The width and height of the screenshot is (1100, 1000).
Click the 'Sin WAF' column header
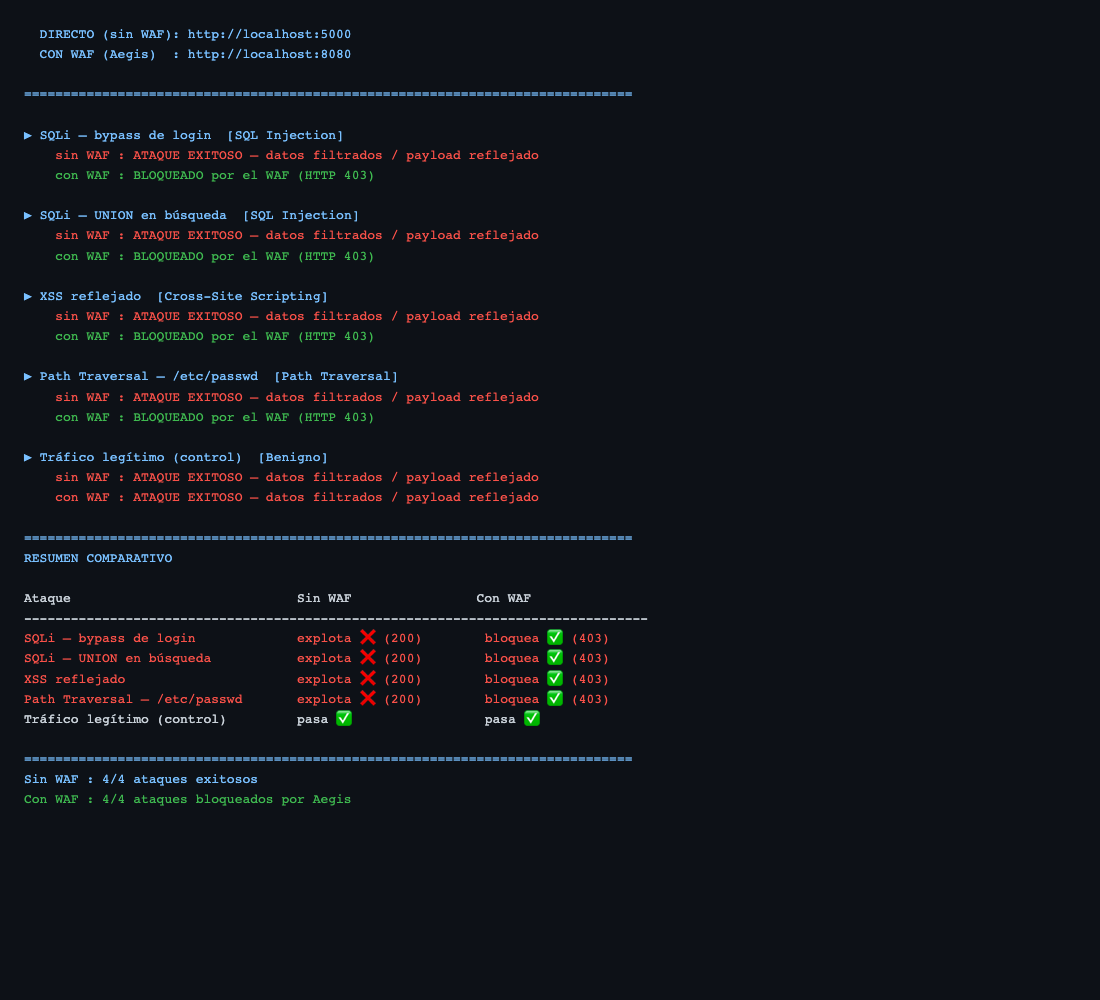point(324,599)
